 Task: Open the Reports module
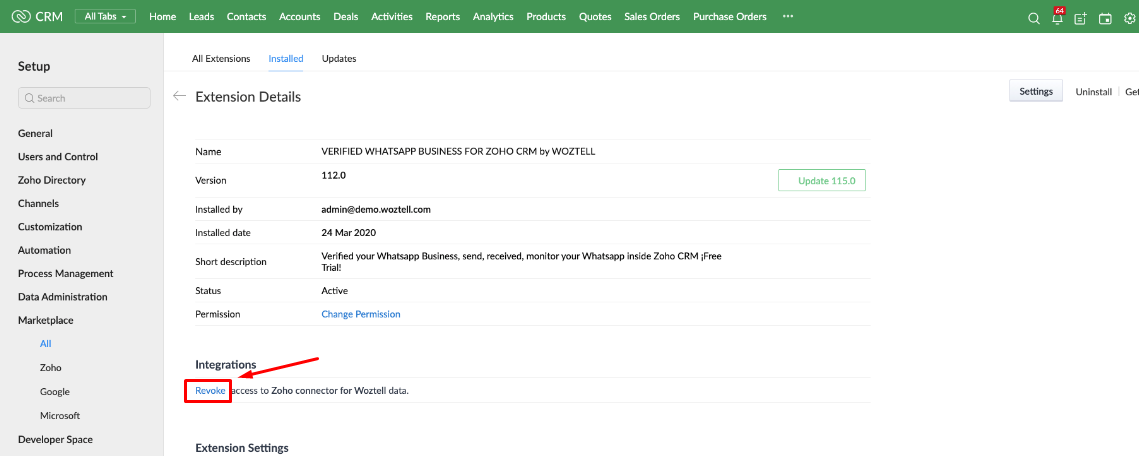click(442, 17)
